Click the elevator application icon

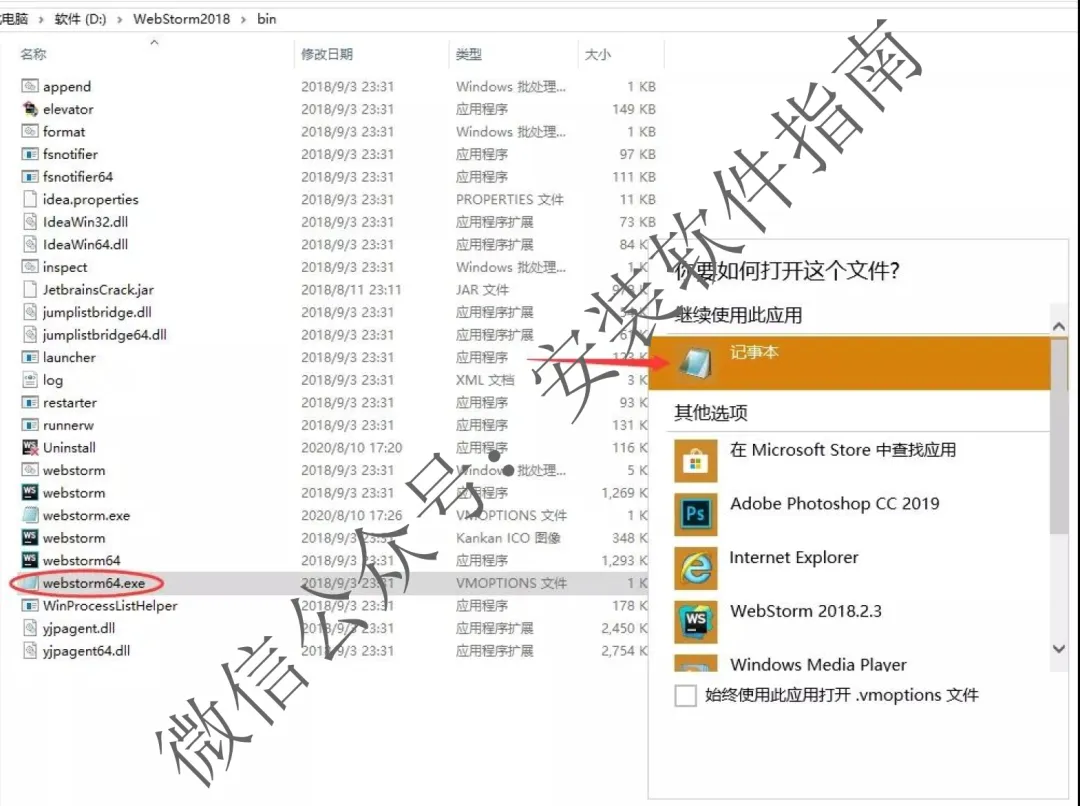point(30,109)
